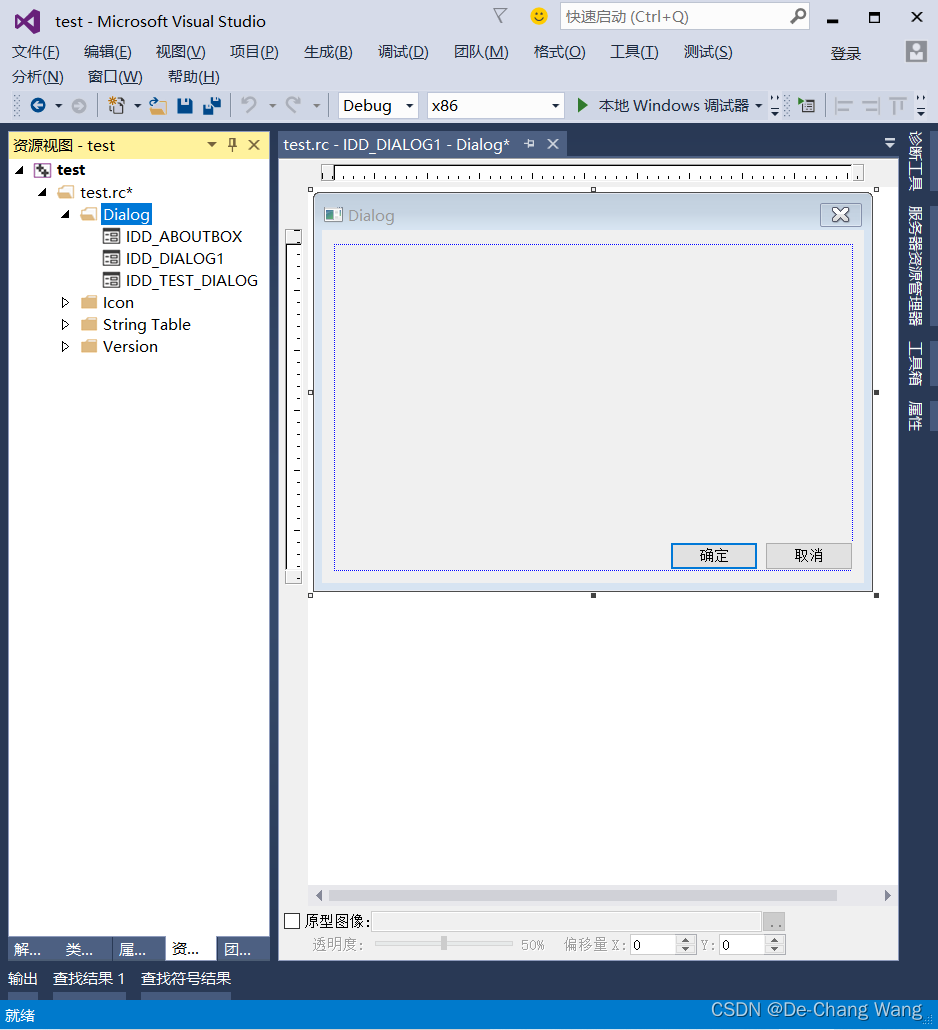Viewport: 938px width, 1030px height.
Task: Select the Icon resource folder
Action: point(118,303)
